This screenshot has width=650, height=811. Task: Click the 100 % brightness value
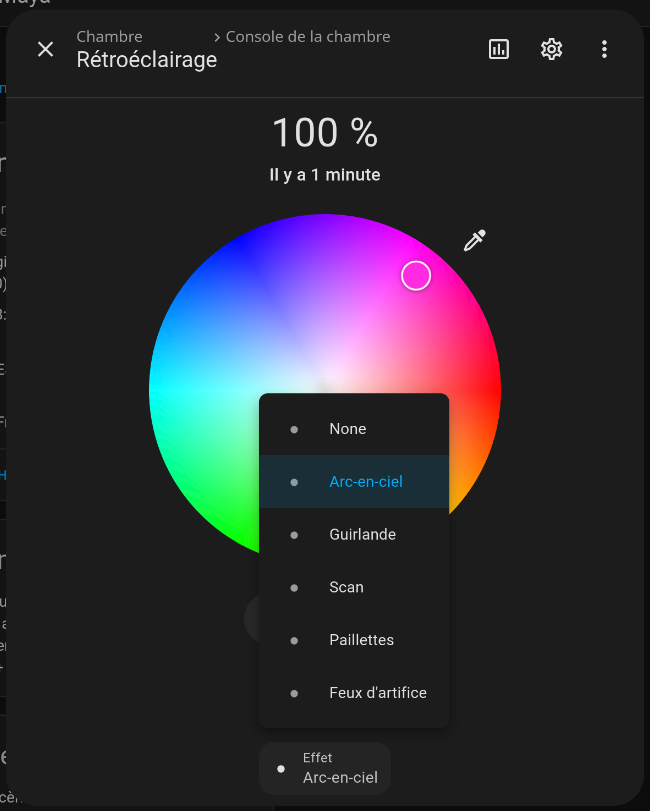[x=325, y=133]
